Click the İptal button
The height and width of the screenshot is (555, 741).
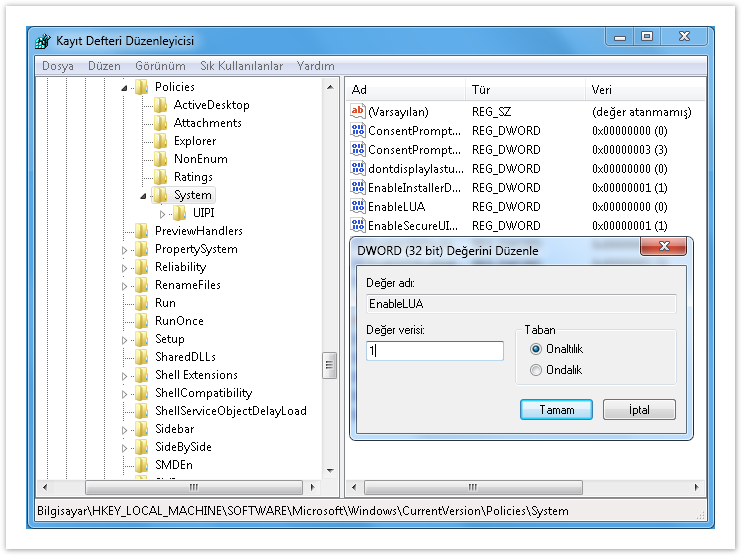pos(639,410)
